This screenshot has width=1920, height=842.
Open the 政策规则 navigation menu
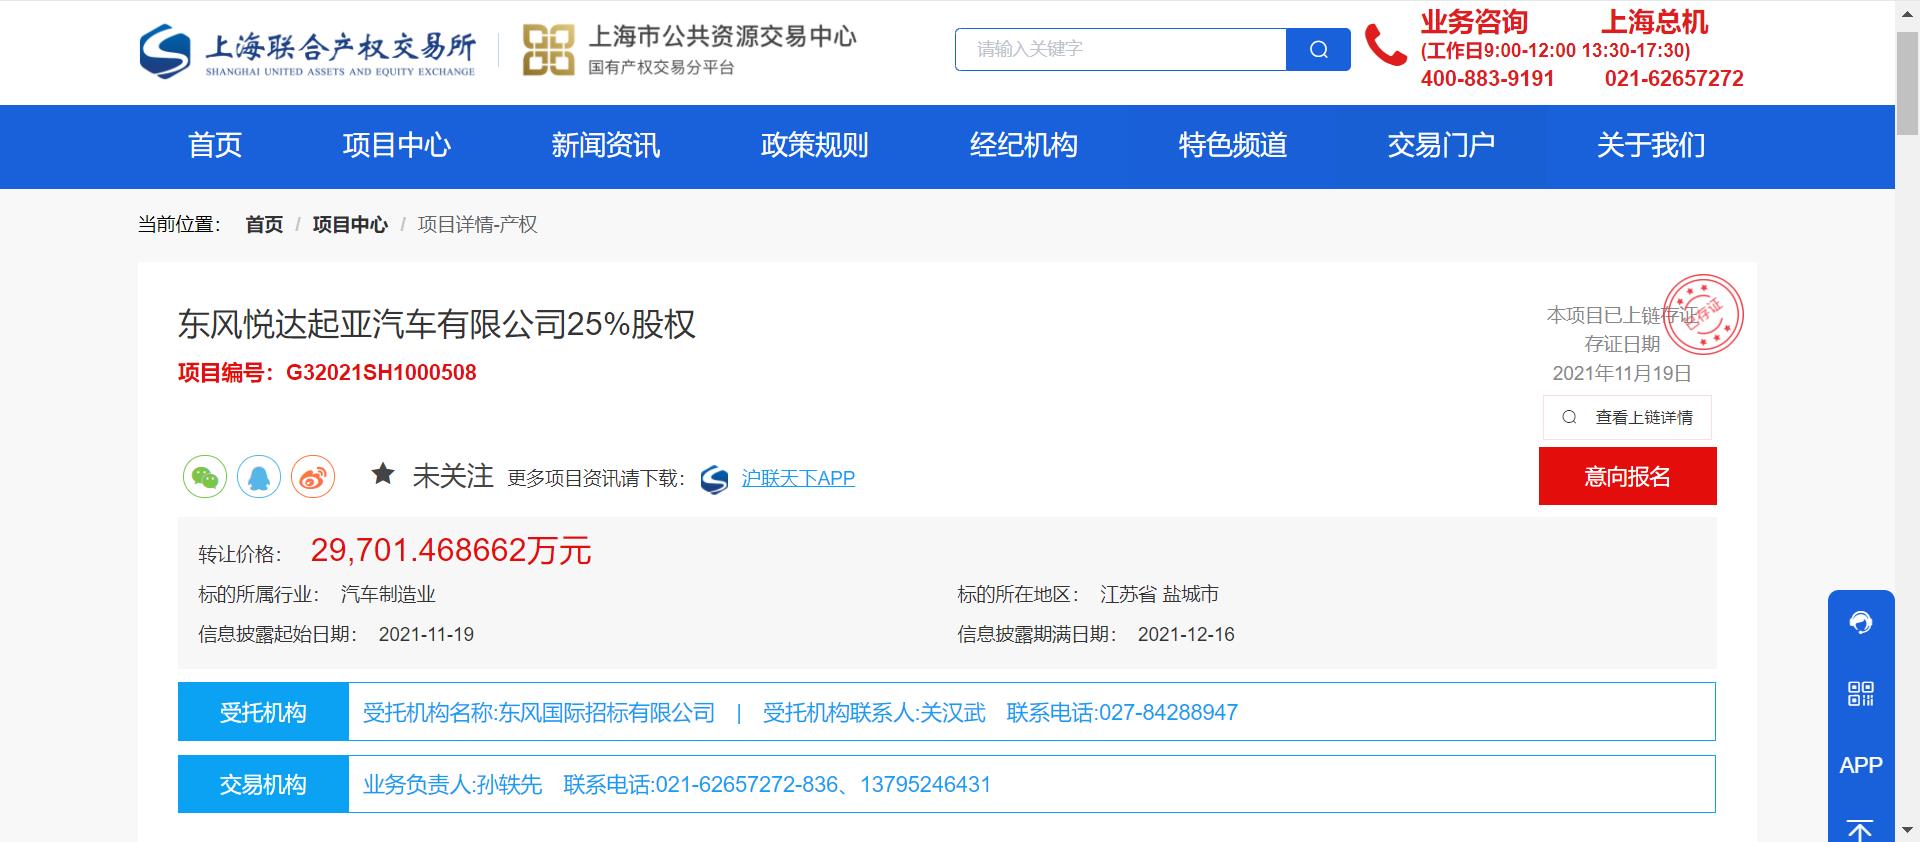(x=815, y=146)
